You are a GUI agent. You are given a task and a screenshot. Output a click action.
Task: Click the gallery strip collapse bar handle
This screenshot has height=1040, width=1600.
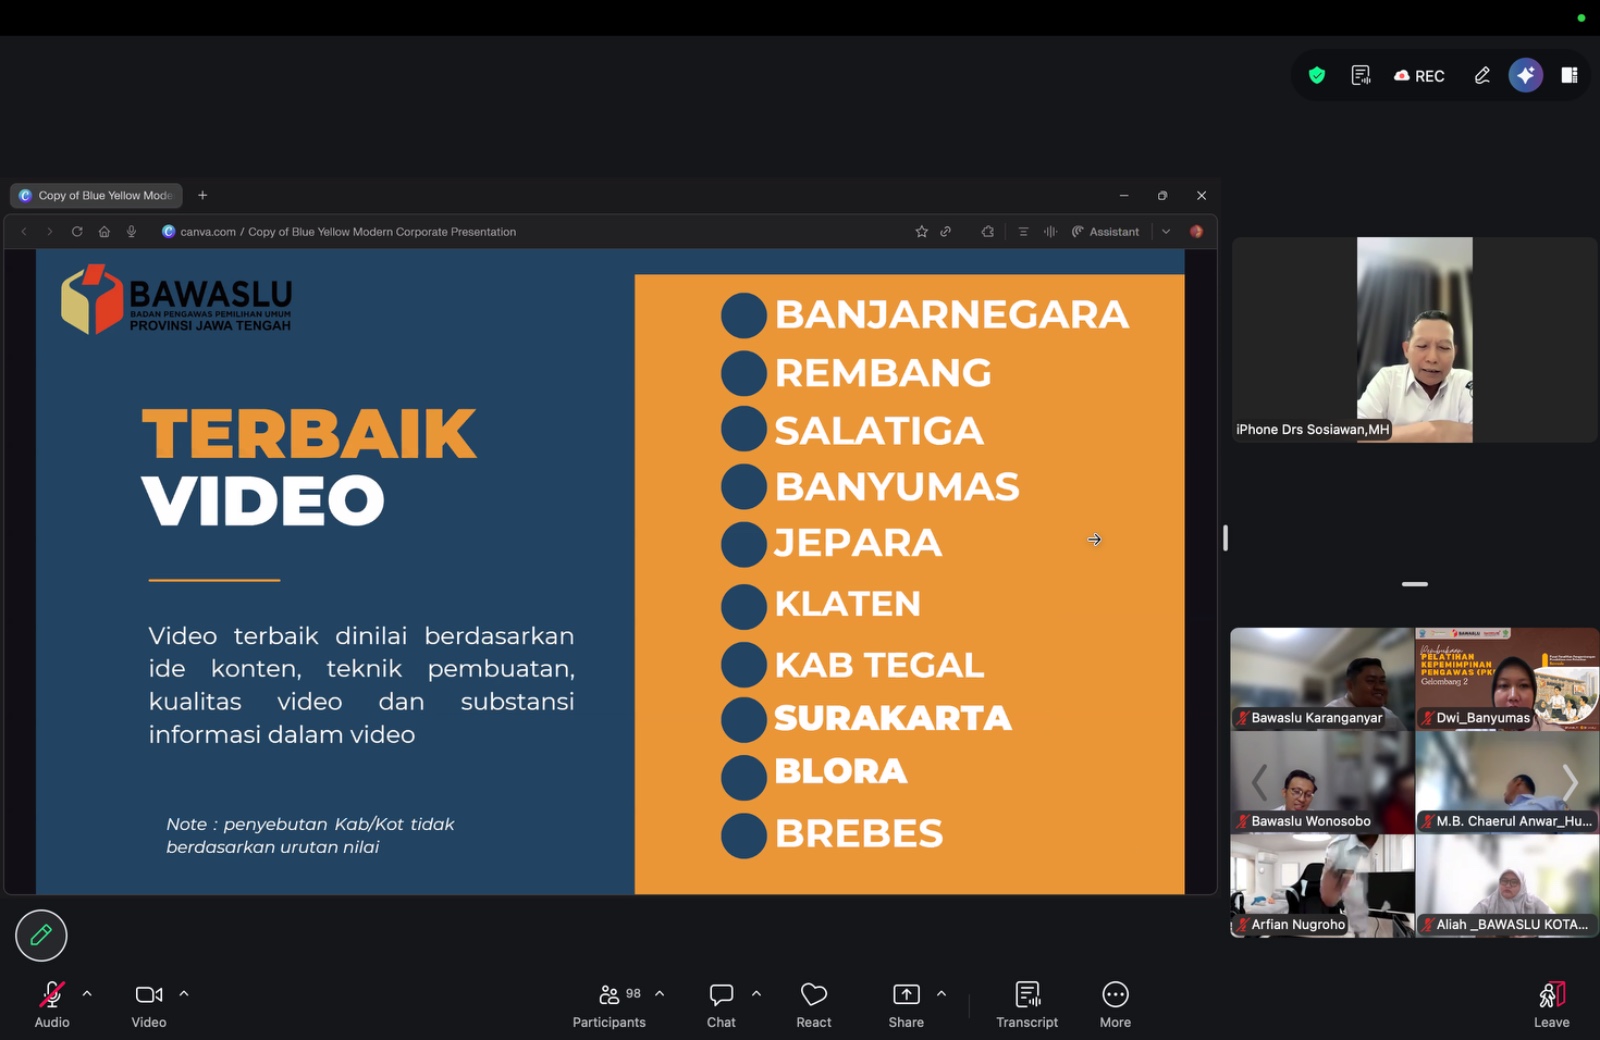pyautogui.click(x=1415, y=584)
